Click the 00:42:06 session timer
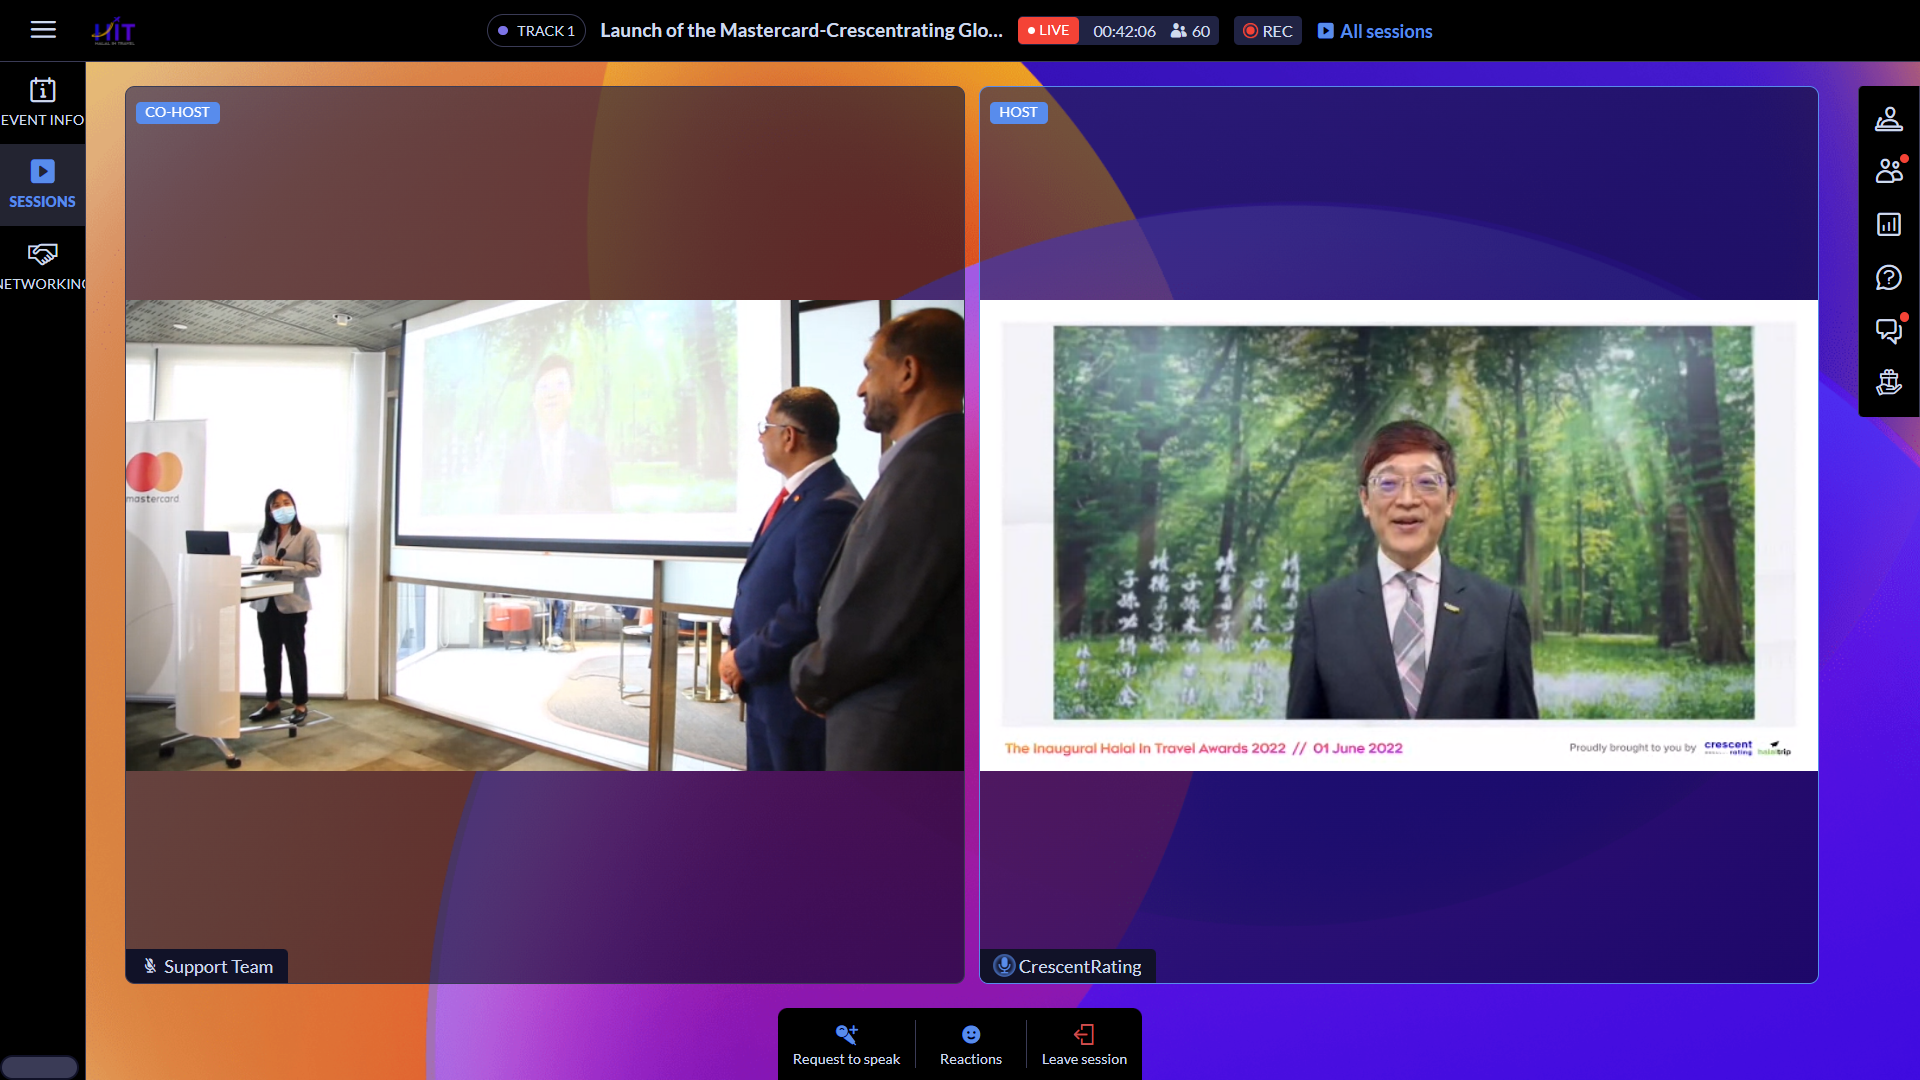Screen dimensions: 1920x1080 point(1124,31)
